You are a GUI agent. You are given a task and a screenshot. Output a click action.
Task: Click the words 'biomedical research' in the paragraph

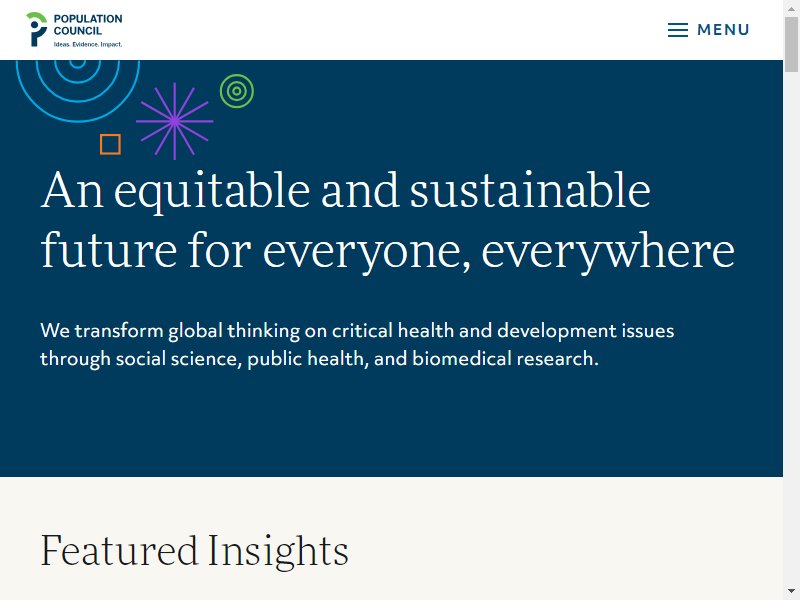pos(503,359)
